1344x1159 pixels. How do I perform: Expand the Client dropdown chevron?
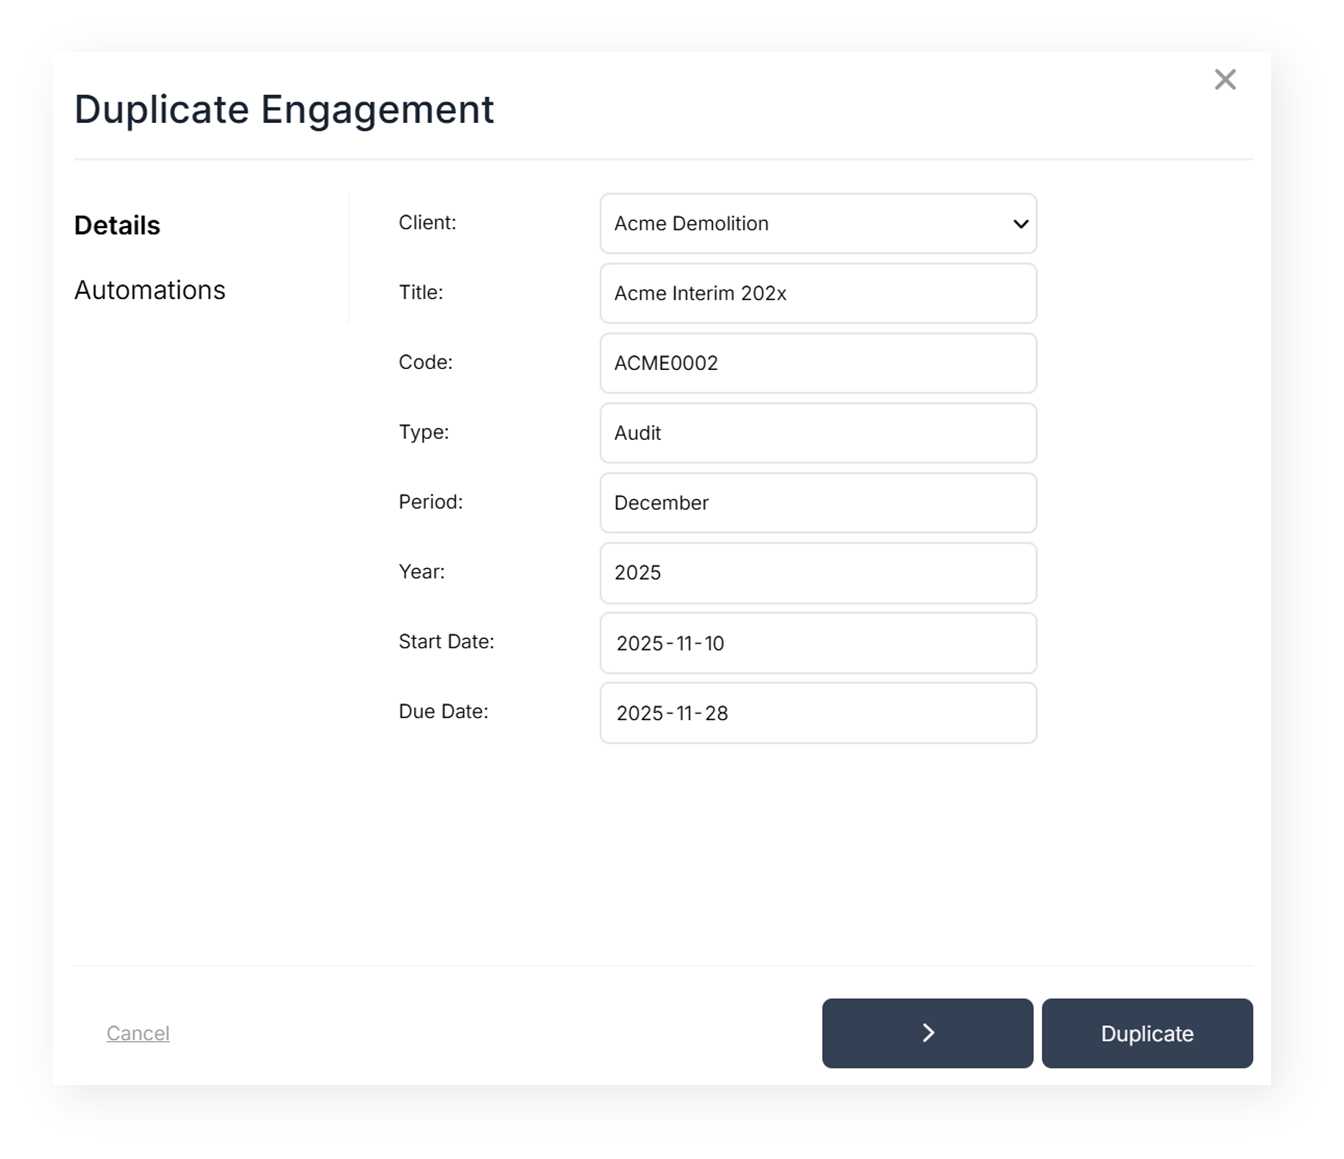click(1019, 224)
